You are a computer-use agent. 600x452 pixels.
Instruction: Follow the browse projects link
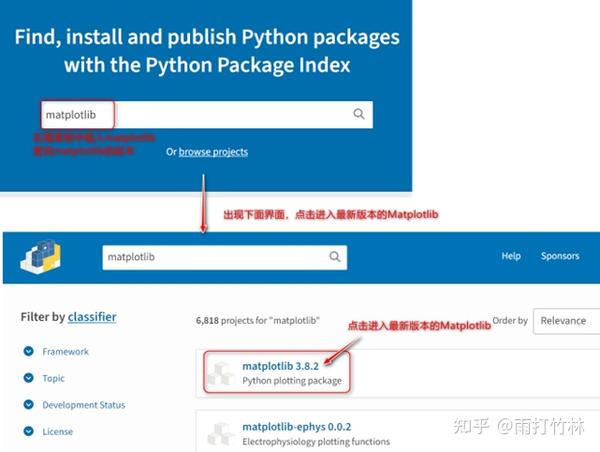[213, 152]
